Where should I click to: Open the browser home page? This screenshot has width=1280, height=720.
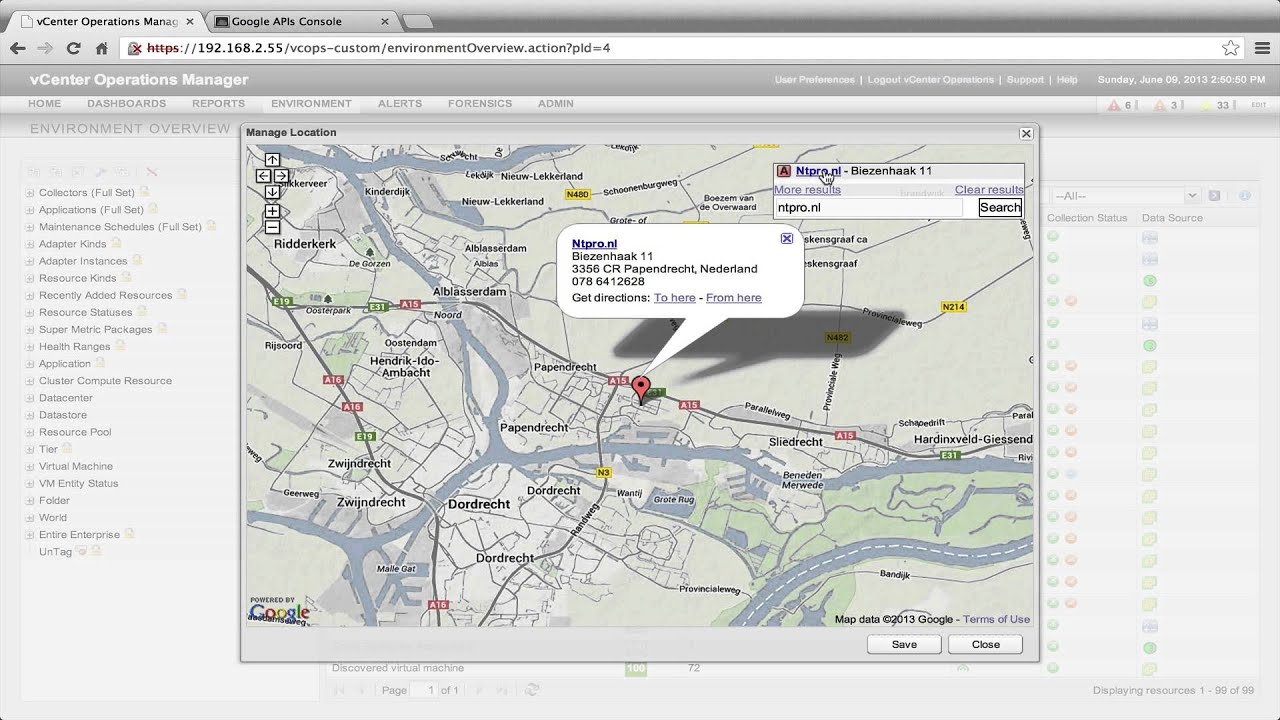(101, 48)
